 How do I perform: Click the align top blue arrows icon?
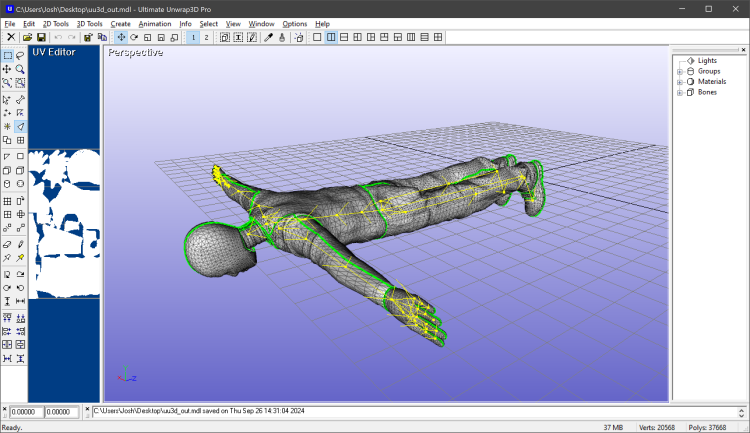[x=7, y=318]
